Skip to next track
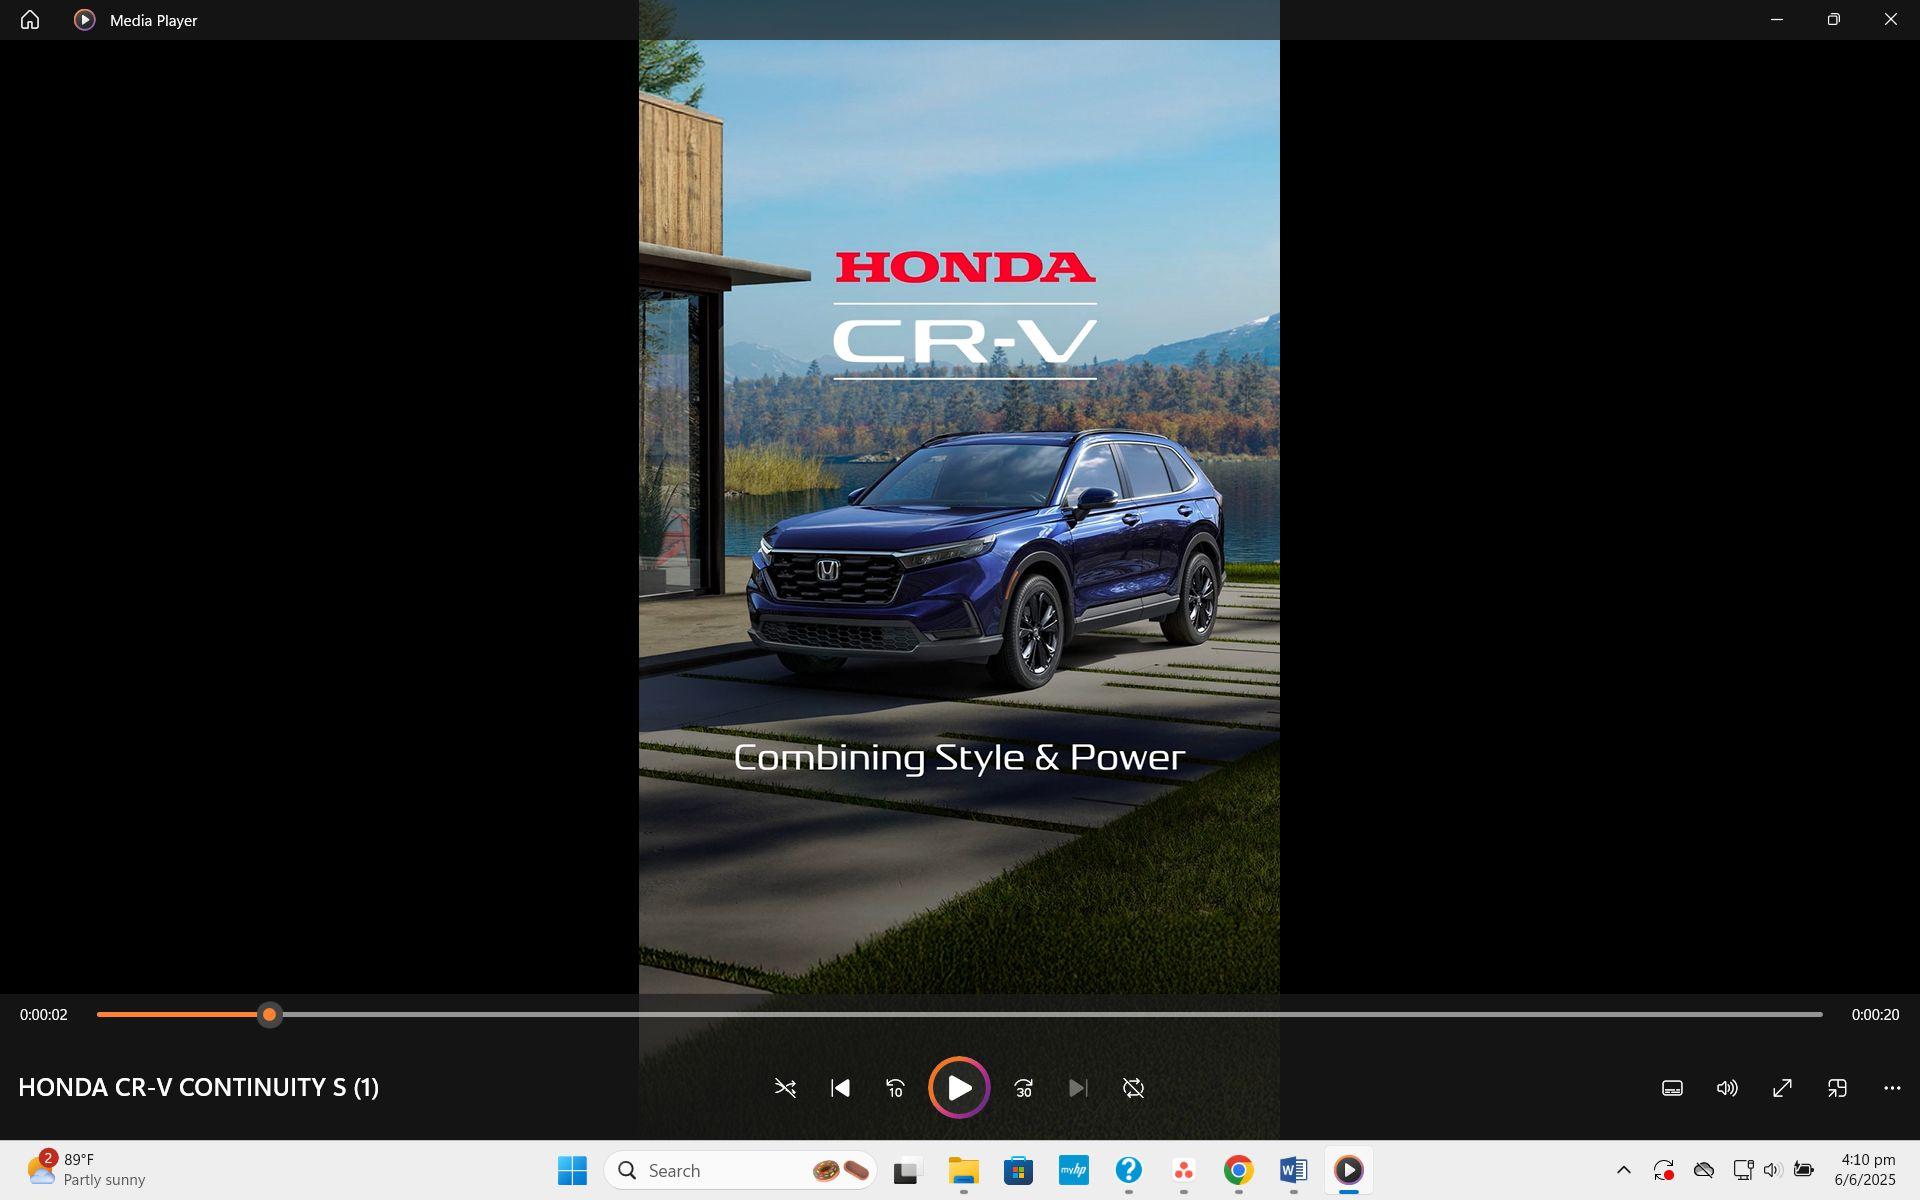 [x=1077, y=1088]
